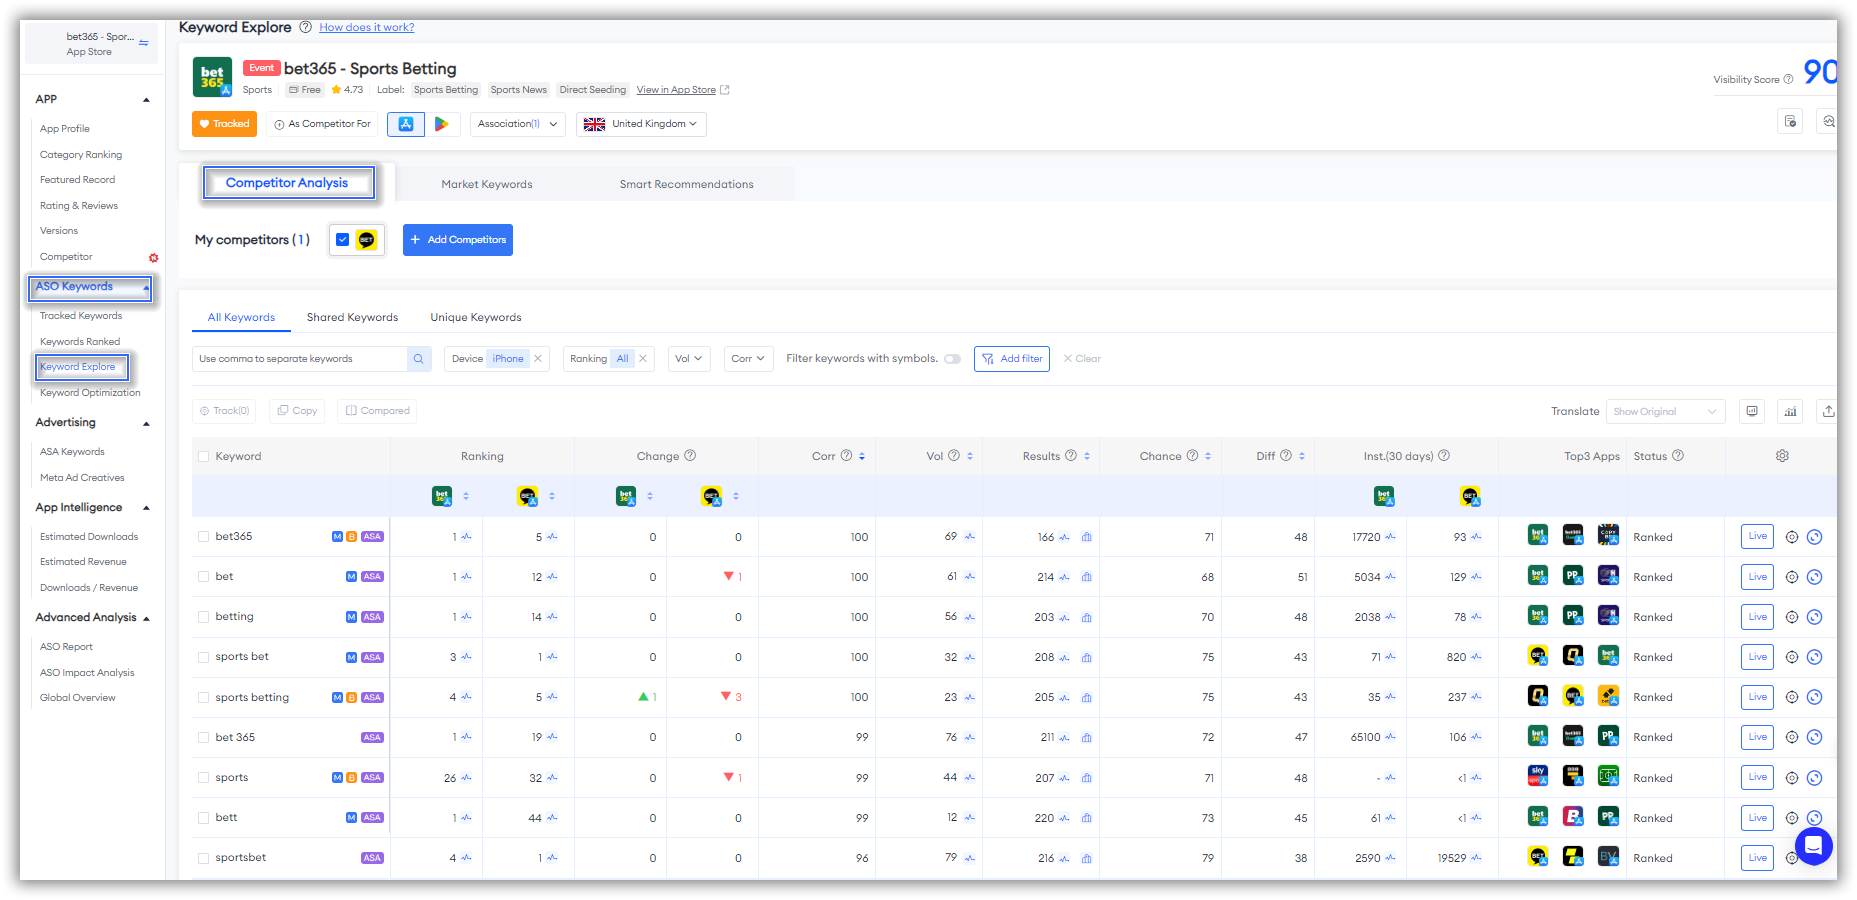The width and height of the screenshot is (1857, 900).
Task: Open the Show Original translate dropdown
Action: [1665, 412]
